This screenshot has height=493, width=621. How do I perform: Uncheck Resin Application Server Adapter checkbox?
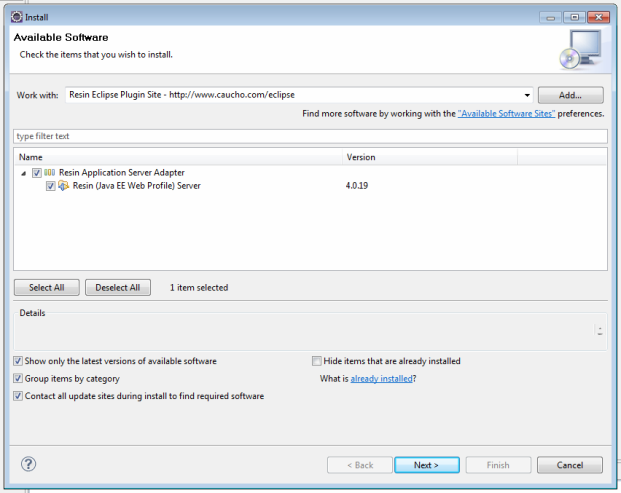pyautogui.click(x=37, y=173)
